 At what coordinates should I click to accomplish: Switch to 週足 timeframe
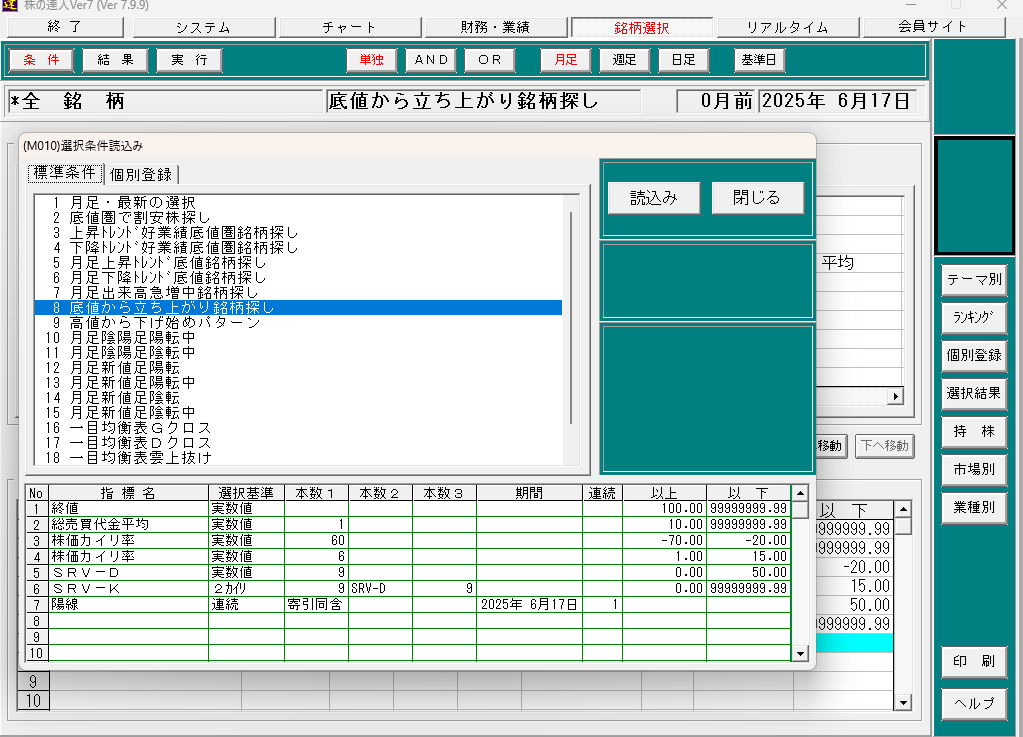click(x=624, y=60)
